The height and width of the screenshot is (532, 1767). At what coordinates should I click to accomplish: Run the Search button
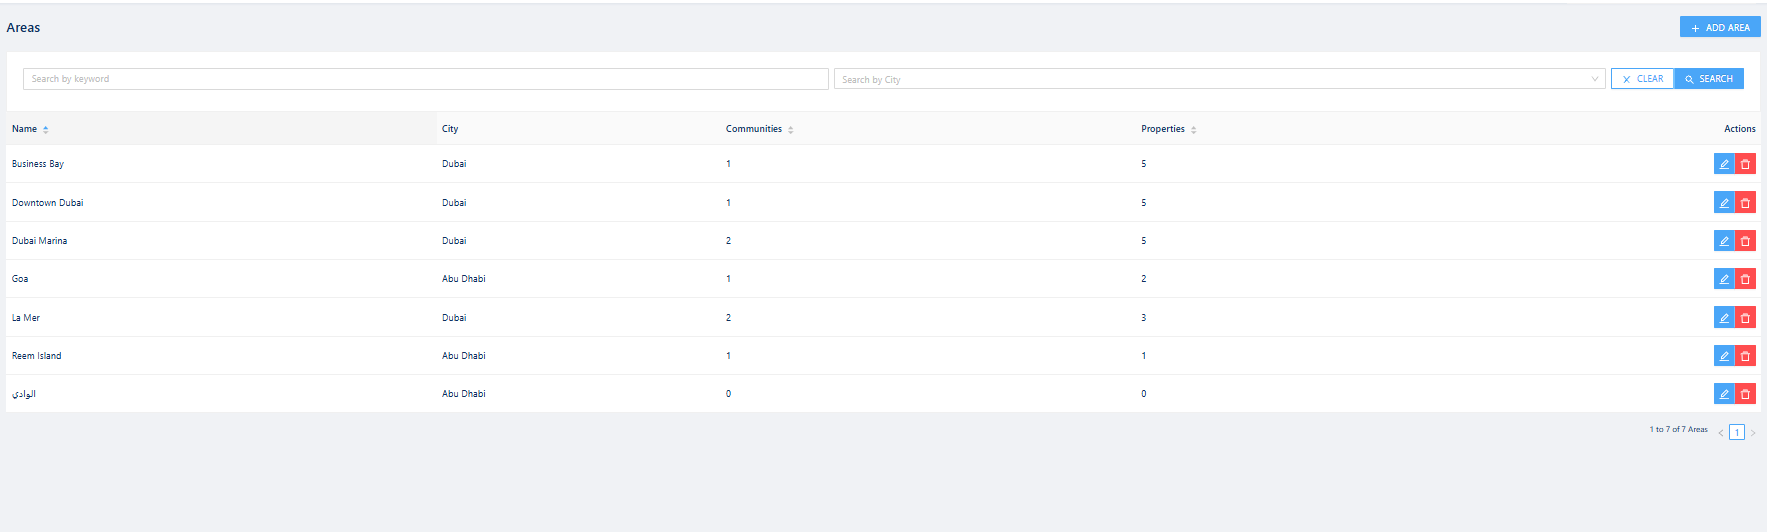[1709, 79]
